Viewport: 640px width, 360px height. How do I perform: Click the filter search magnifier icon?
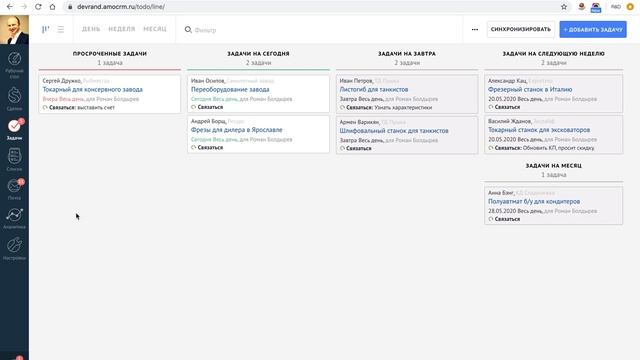click(x=188, y=29)
